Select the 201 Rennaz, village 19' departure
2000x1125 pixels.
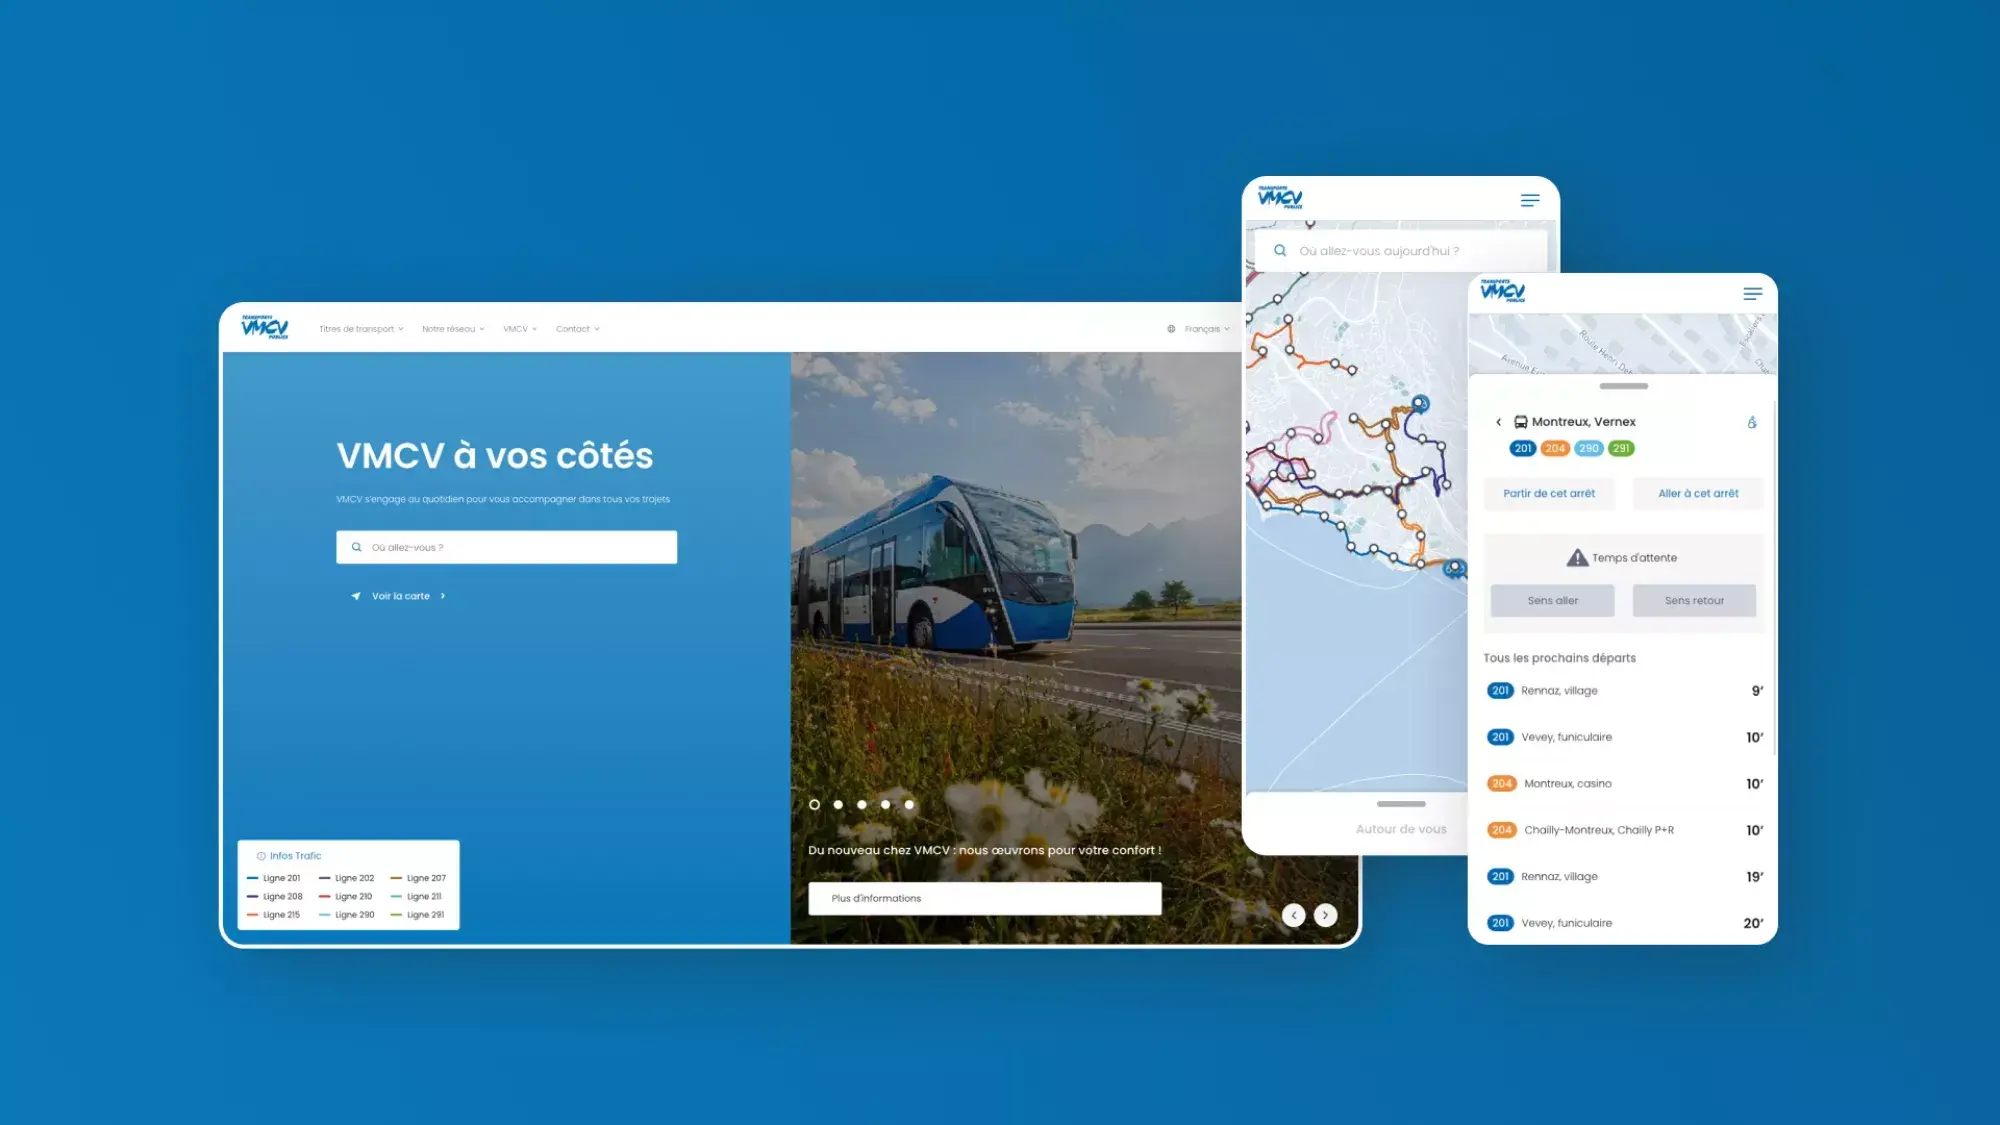[x=1624, y=876]
